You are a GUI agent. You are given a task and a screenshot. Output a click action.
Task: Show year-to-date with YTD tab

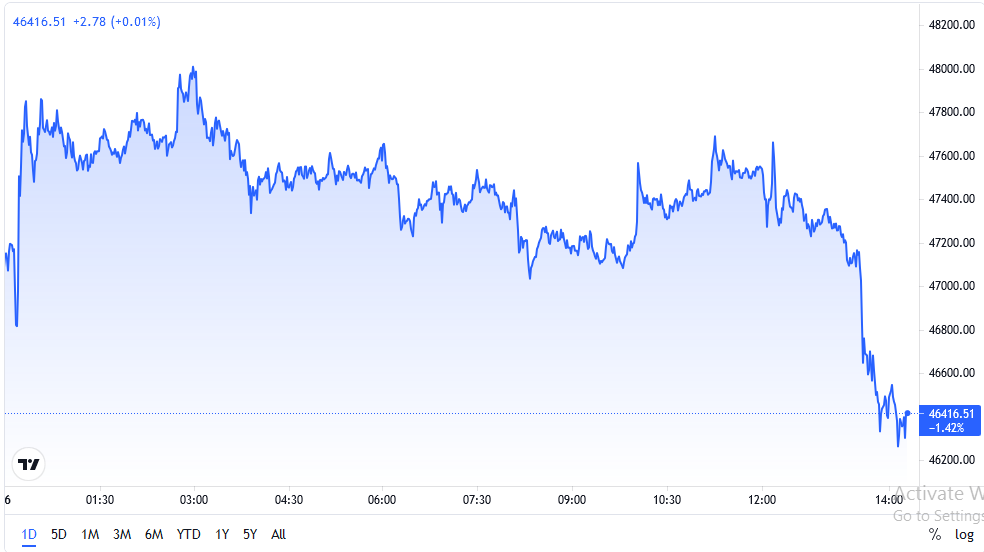189,535
